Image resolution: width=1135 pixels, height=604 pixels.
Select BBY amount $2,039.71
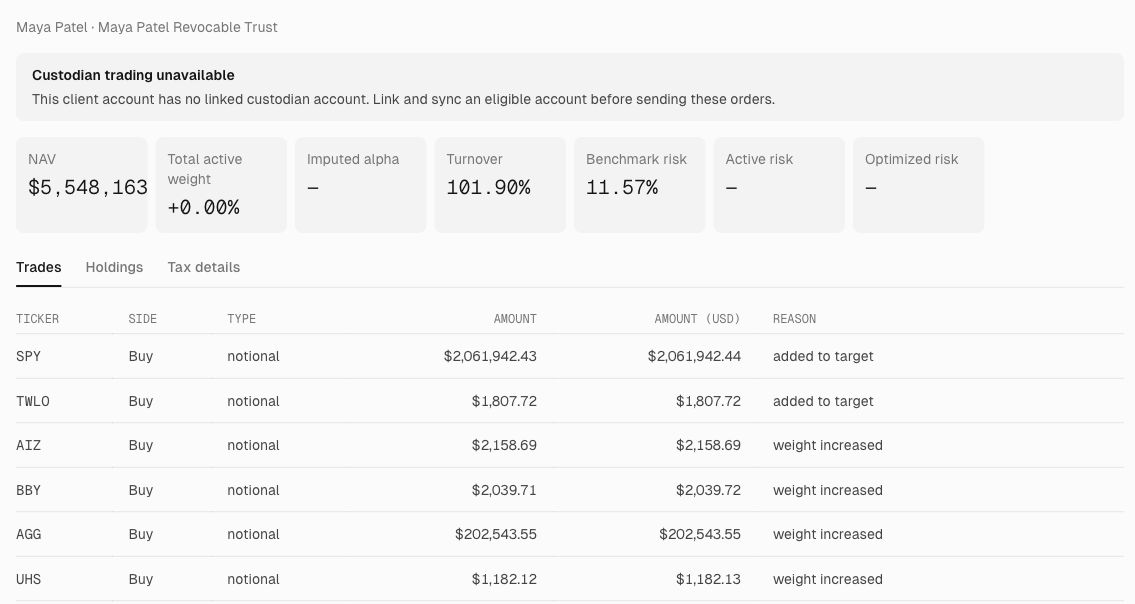[504, 490]
